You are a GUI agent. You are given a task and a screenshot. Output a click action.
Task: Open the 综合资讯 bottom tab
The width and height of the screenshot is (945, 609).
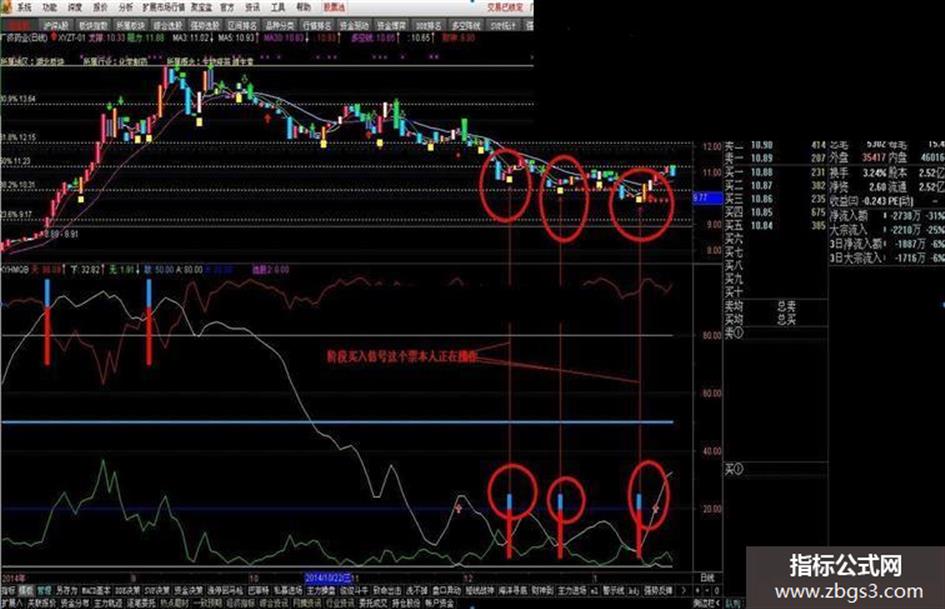pyautogui.click(x=273, y=602)
